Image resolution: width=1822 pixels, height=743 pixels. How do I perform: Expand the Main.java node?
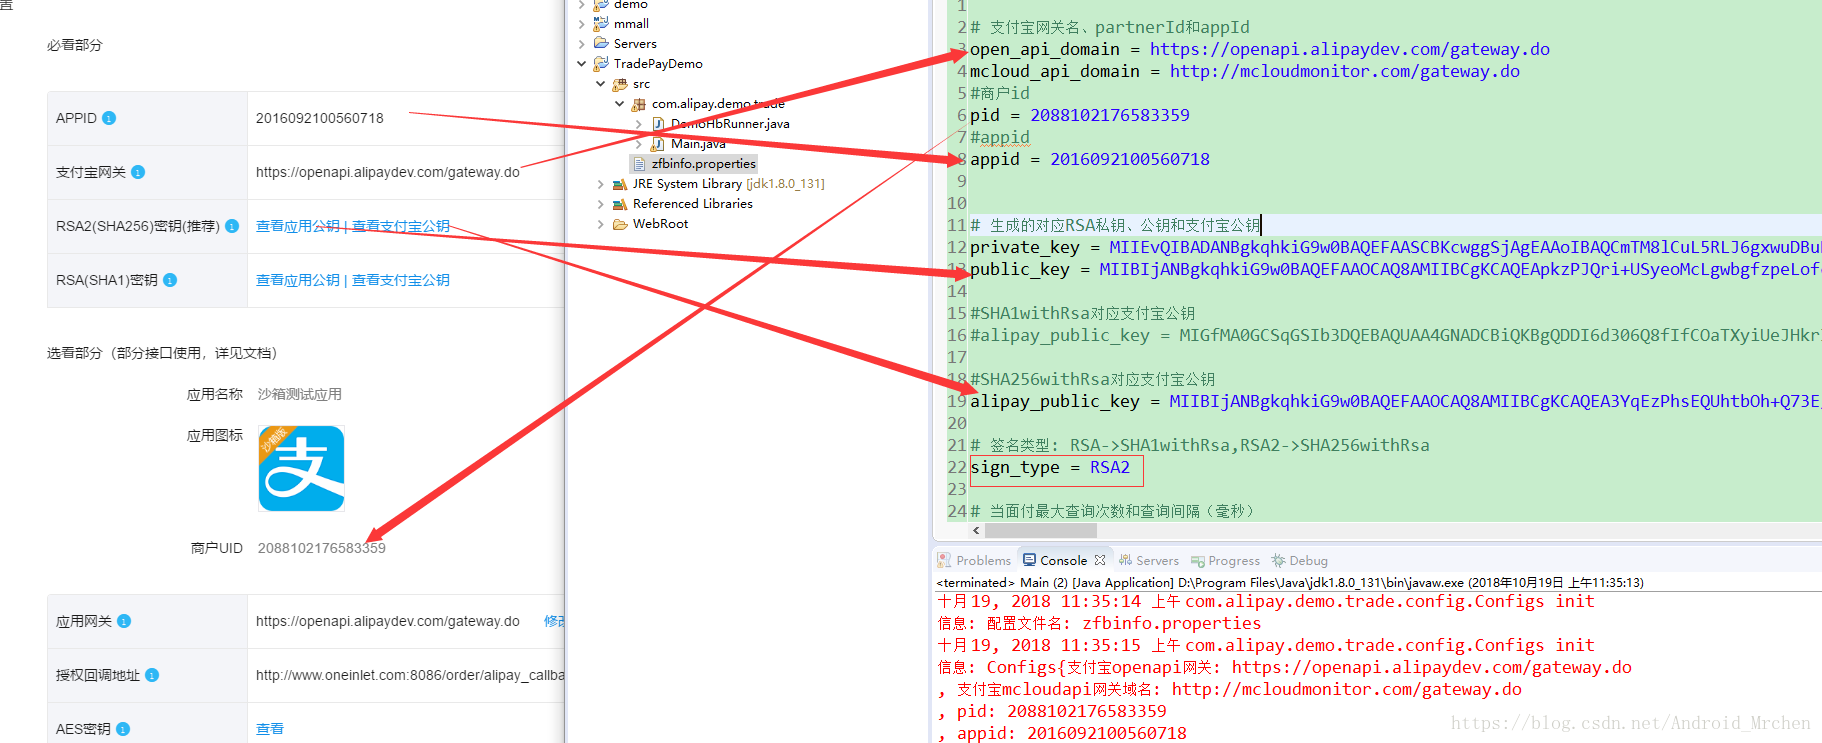pyautogui.click(x=639, y=144)
